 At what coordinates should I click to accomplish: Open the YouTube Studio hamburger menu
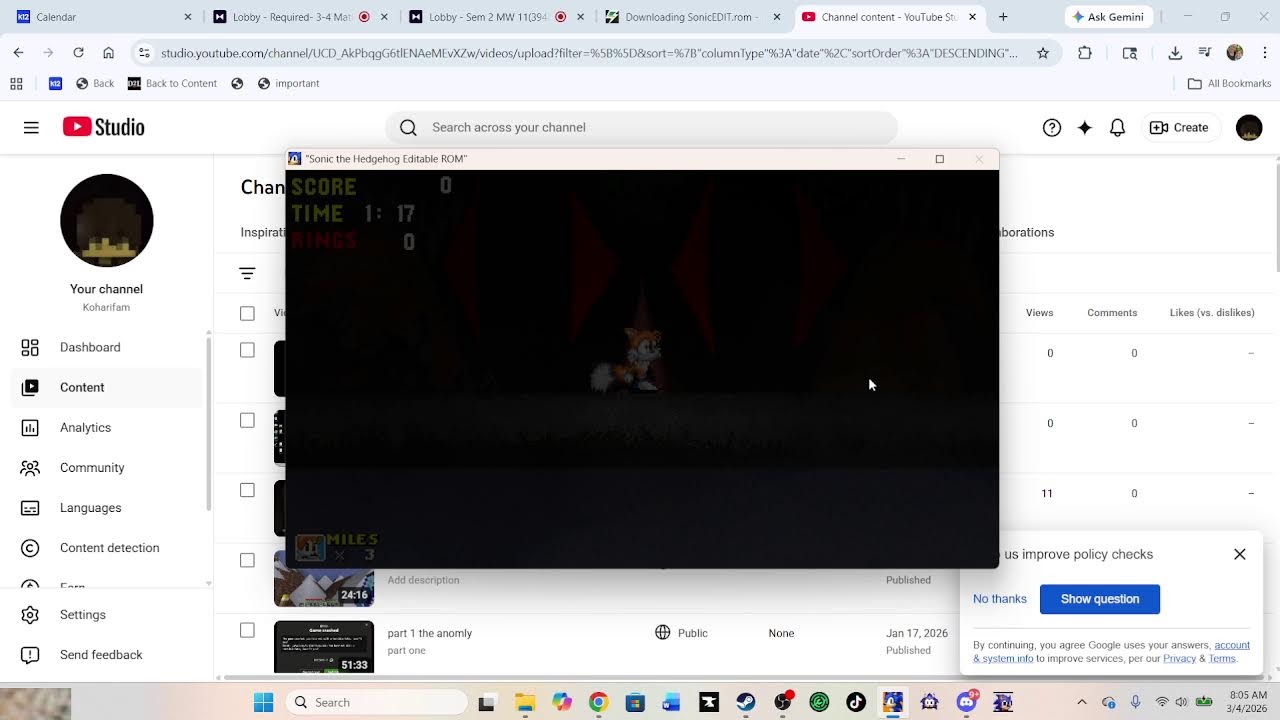31,127
